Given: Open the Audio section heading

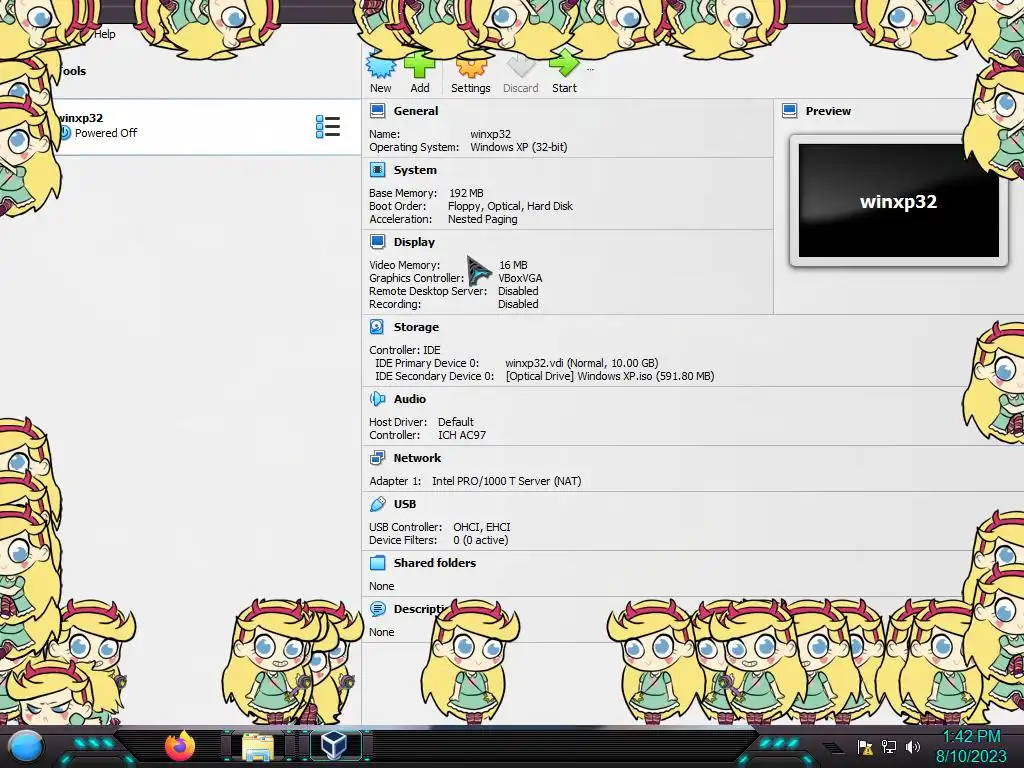Looking at the screenshot, I should (409, 399).
